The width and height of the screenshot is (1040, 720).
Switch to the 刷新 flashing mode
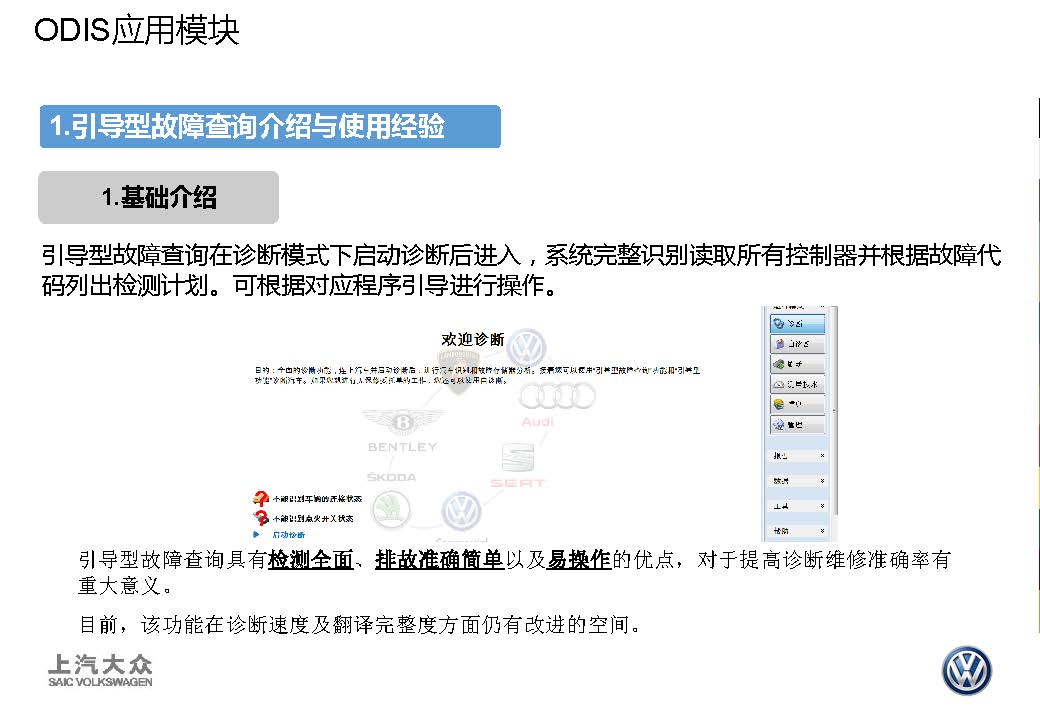tap(797, 364)
